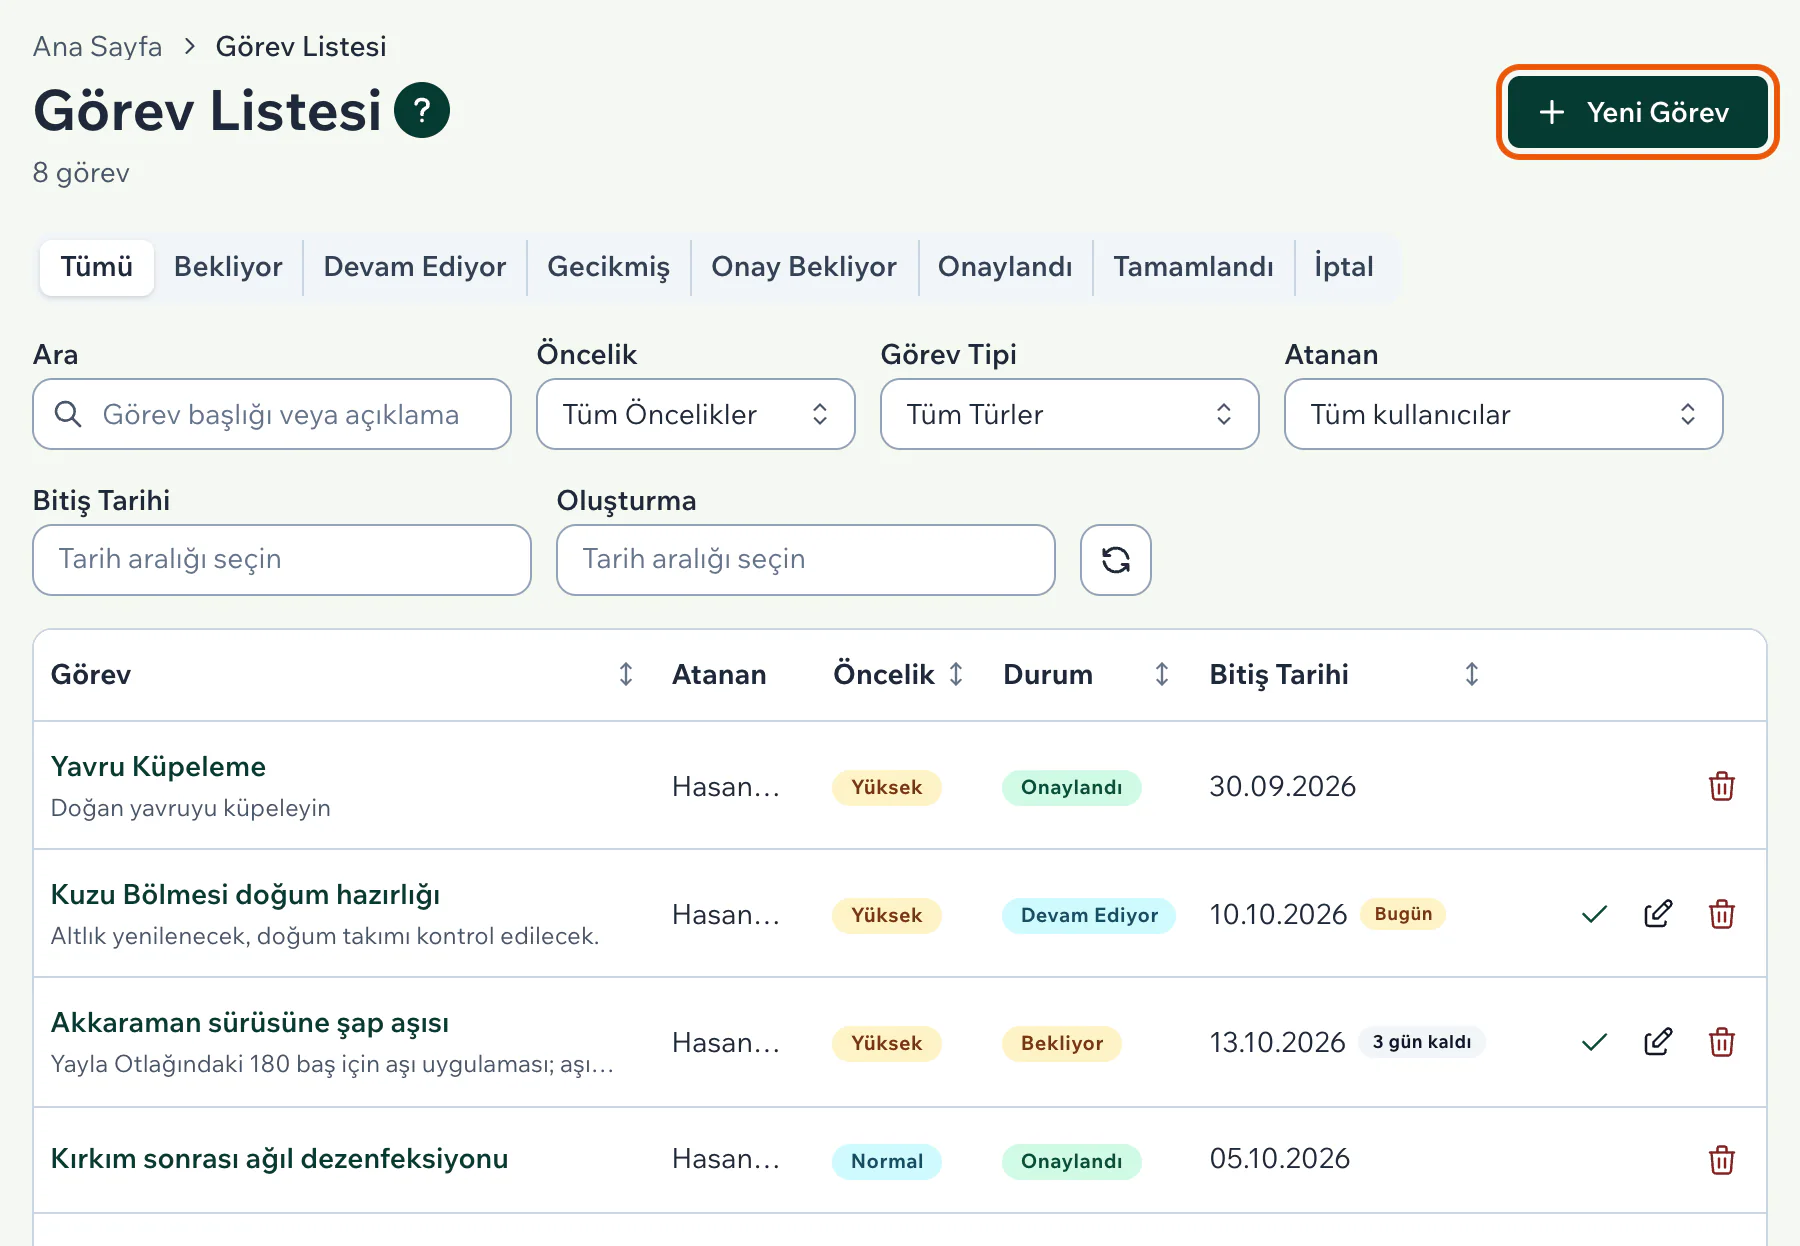Reset filters with the refresh icon

[1116, 560]
